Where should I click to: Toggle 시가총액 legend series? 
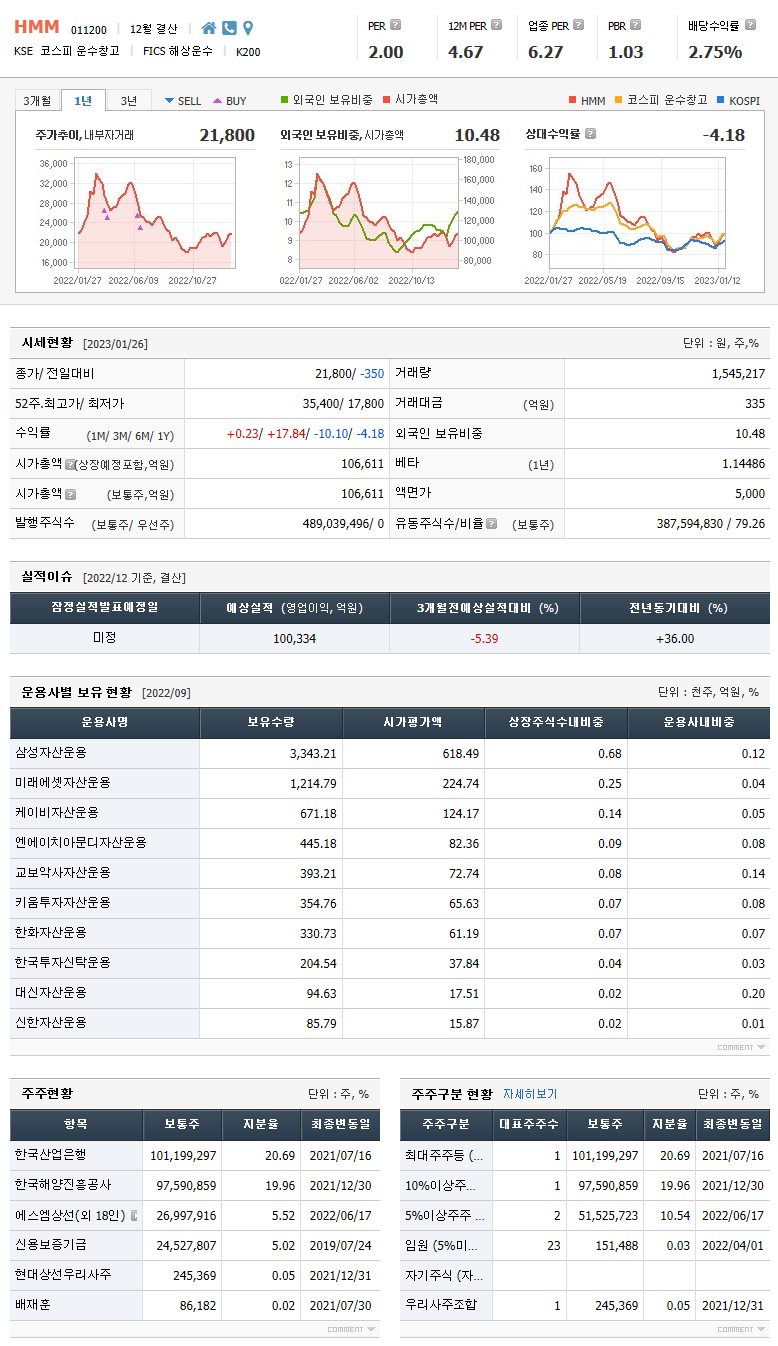(410, 100)
